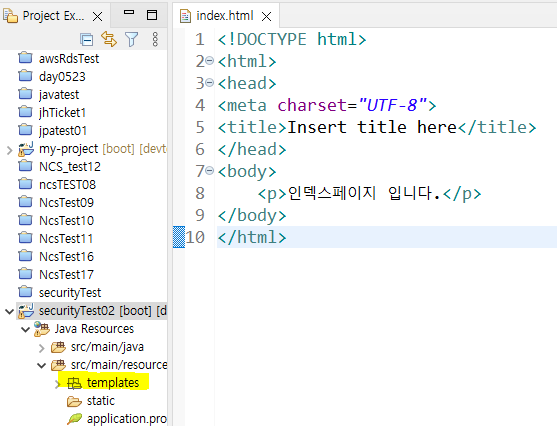Select the jpatest01 project
Image resolution: width=557 pixels, height=426 pixels.
coord(63,131)
